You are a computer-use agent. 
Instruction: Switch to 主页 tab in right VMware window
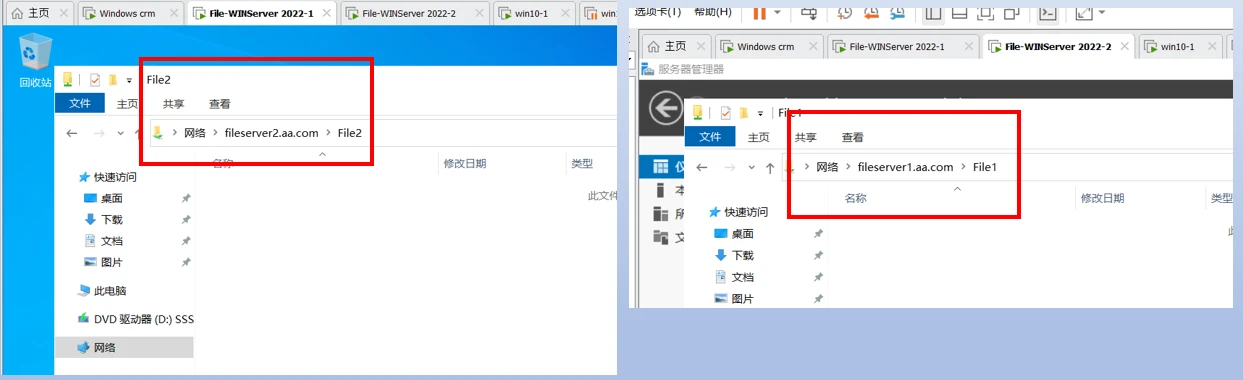click(677, 46)
